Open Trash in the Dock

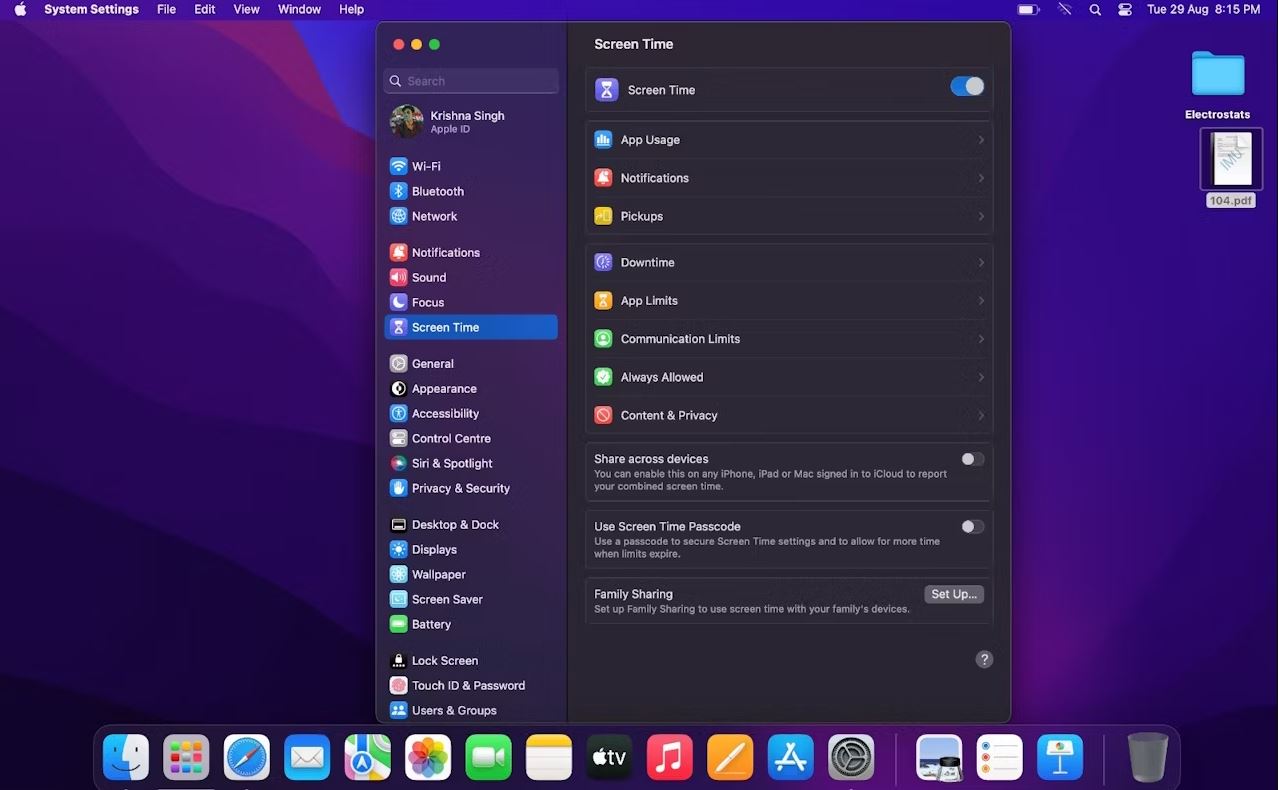[x=1147, y=757]
